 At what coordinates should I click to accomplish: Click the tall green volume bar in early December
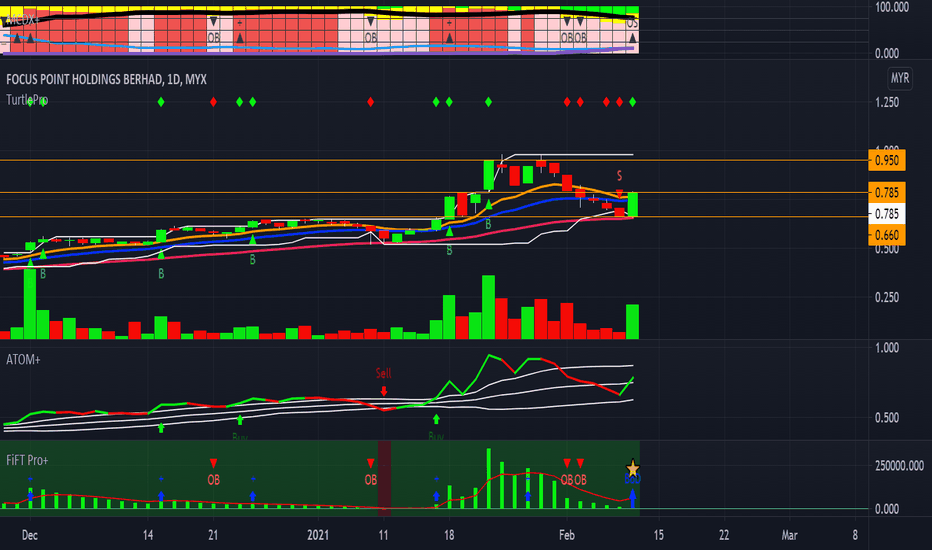30,302
